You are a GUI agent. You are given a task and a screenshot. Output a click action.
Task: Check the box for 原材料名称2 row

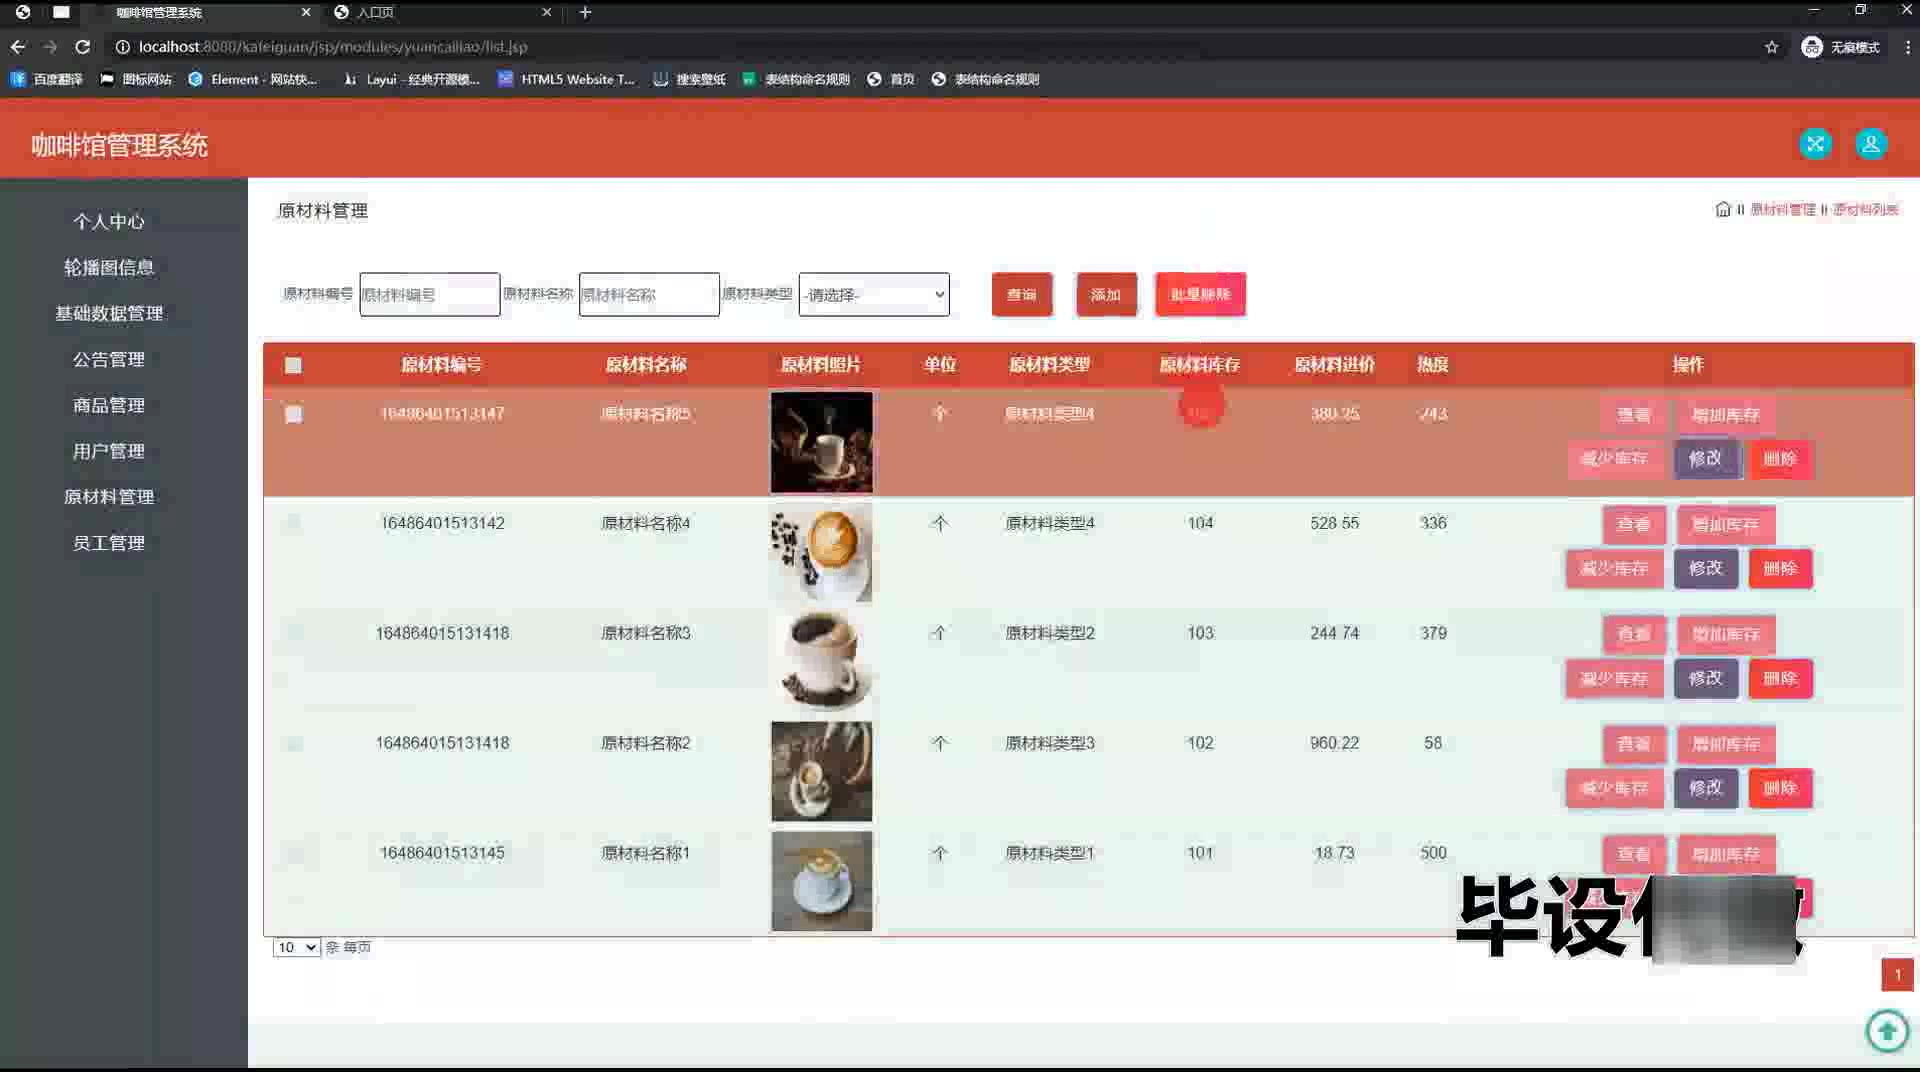(293, 743)
